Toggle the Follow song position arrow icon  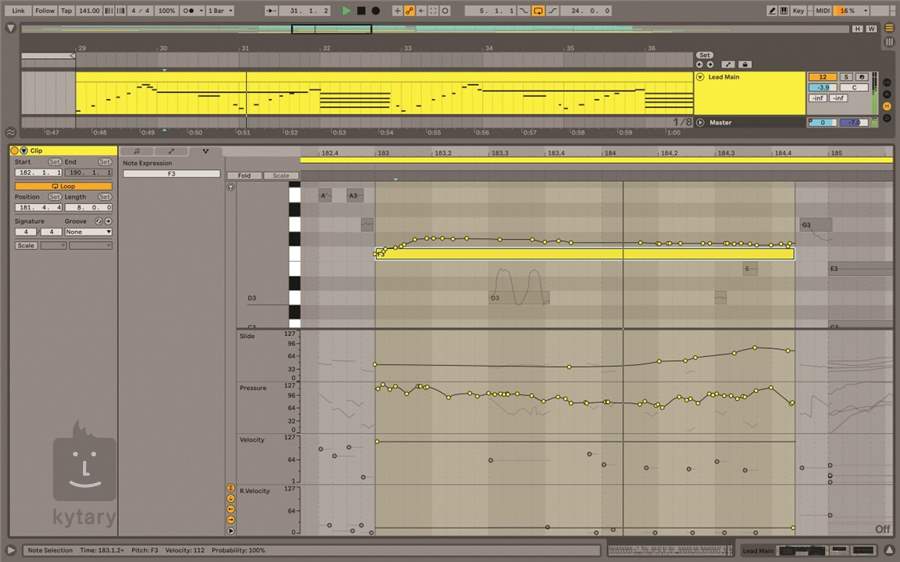[x=271, y=10]
